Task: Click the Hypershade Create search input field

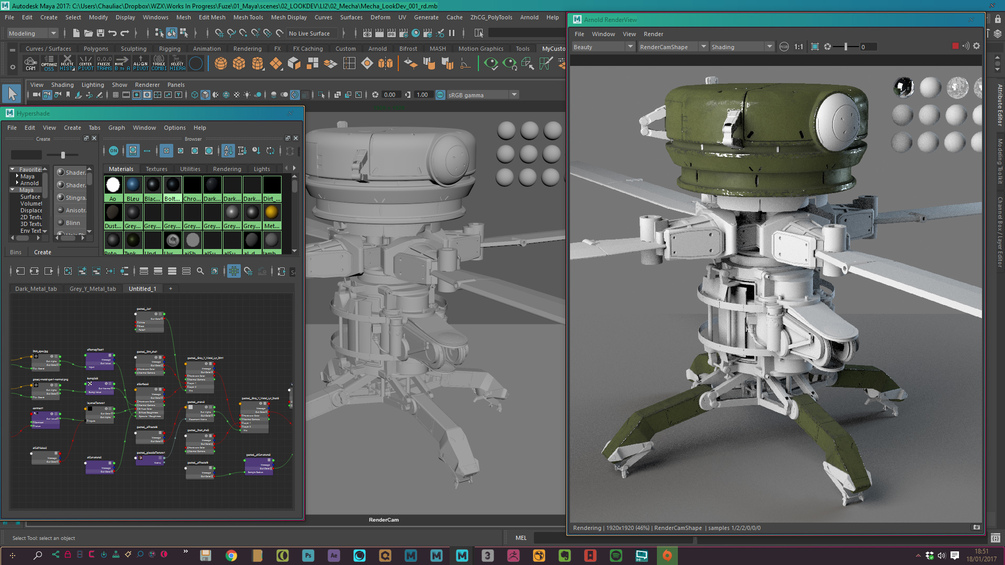Action: 26,154
